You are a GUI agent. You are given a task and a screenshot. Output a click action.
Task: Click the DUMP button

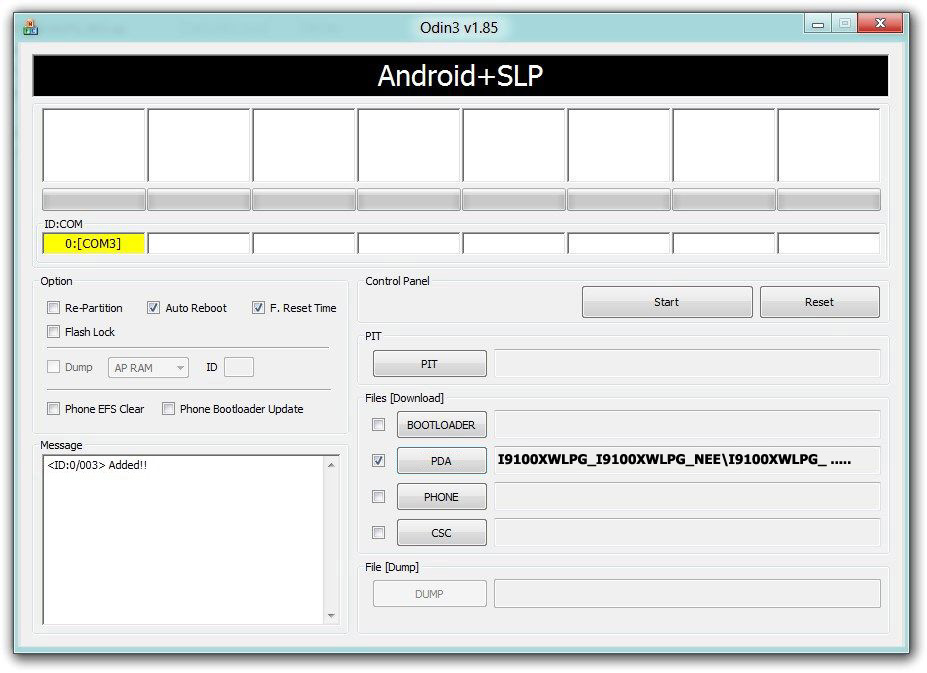(x=430, y=594)
